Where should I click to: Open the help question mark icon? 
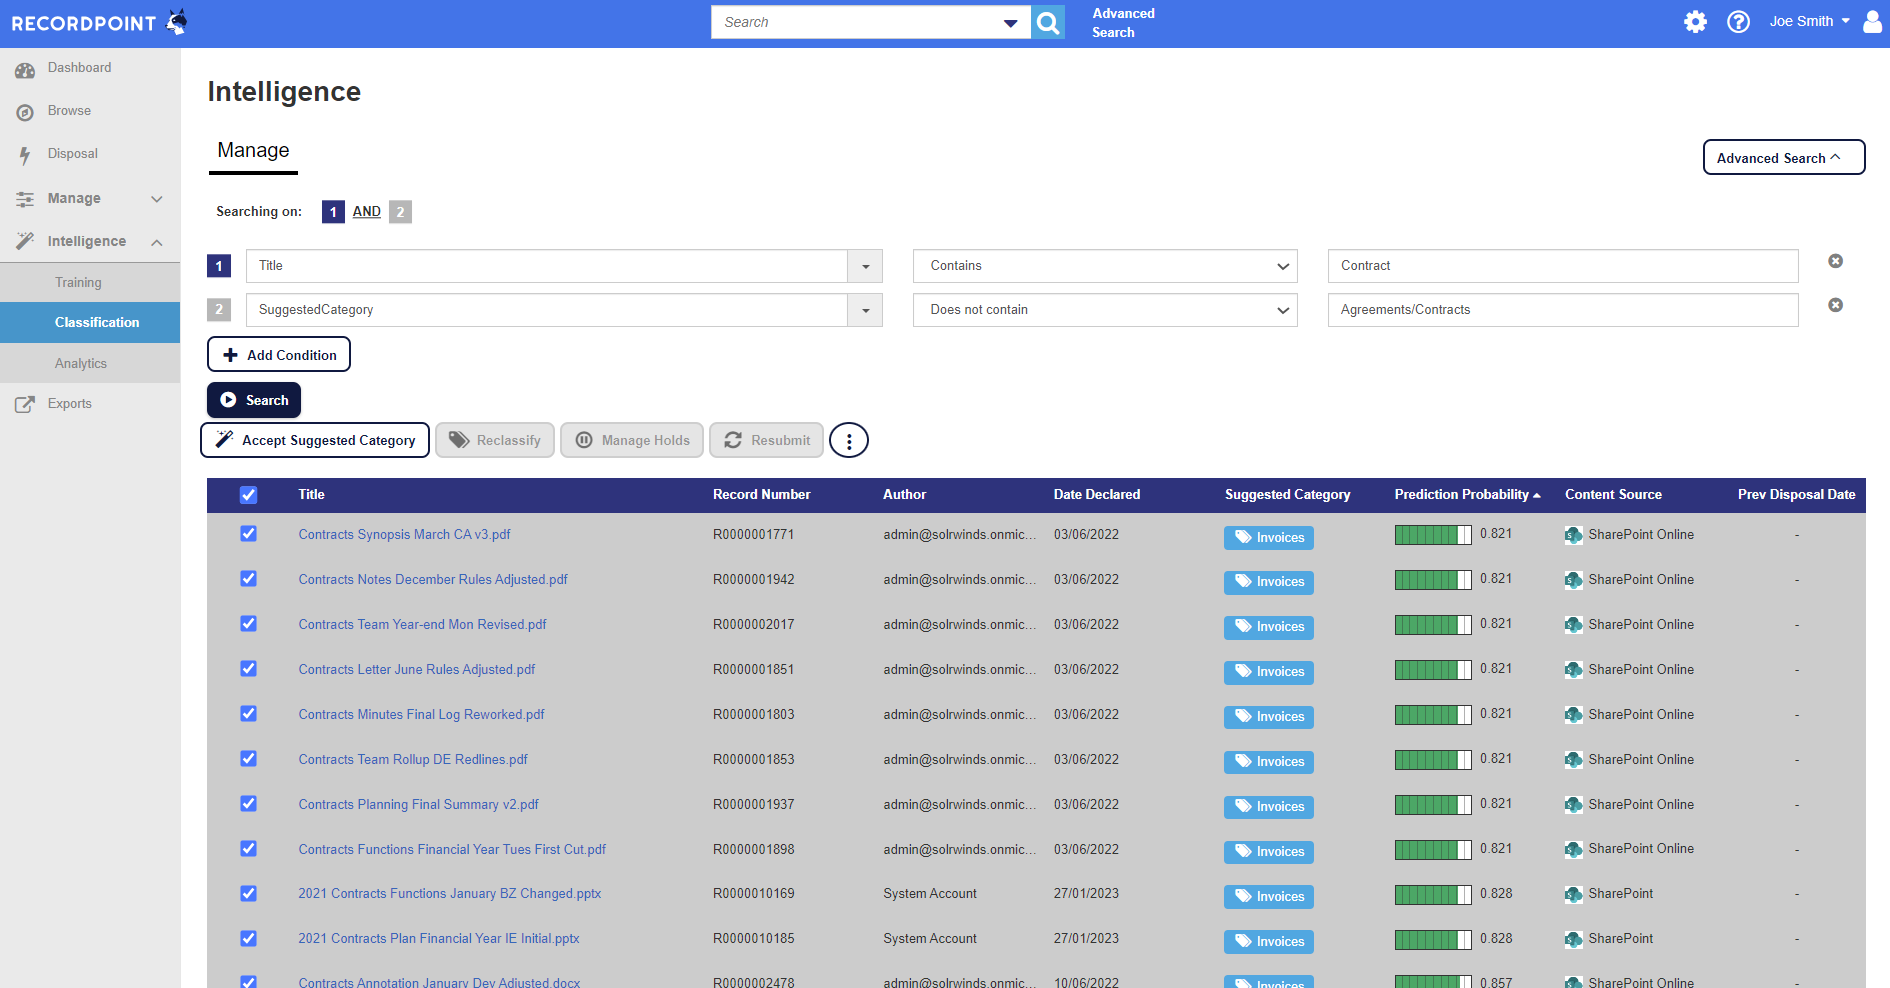click(1738, 21)
